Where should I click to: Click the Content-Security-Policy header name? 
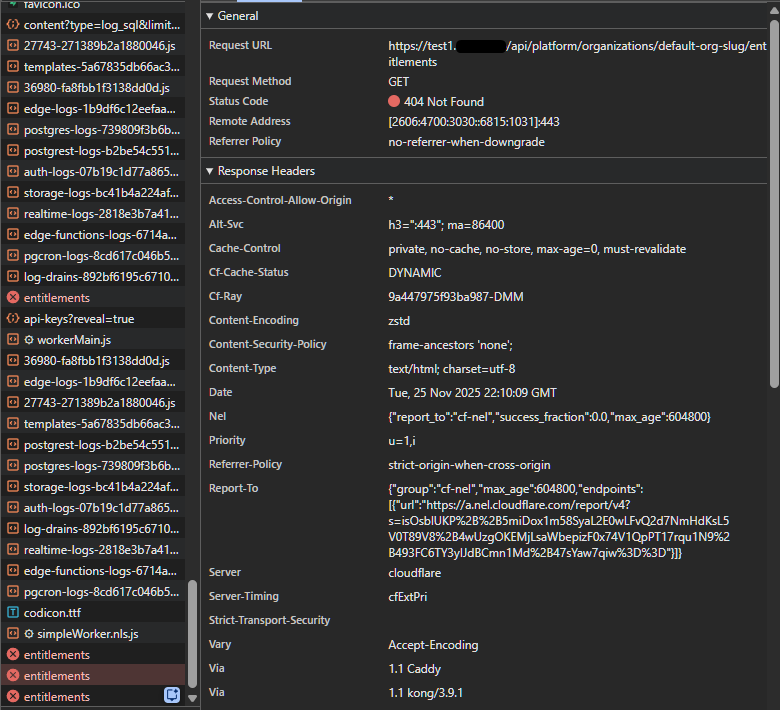(x=268, y=344)
